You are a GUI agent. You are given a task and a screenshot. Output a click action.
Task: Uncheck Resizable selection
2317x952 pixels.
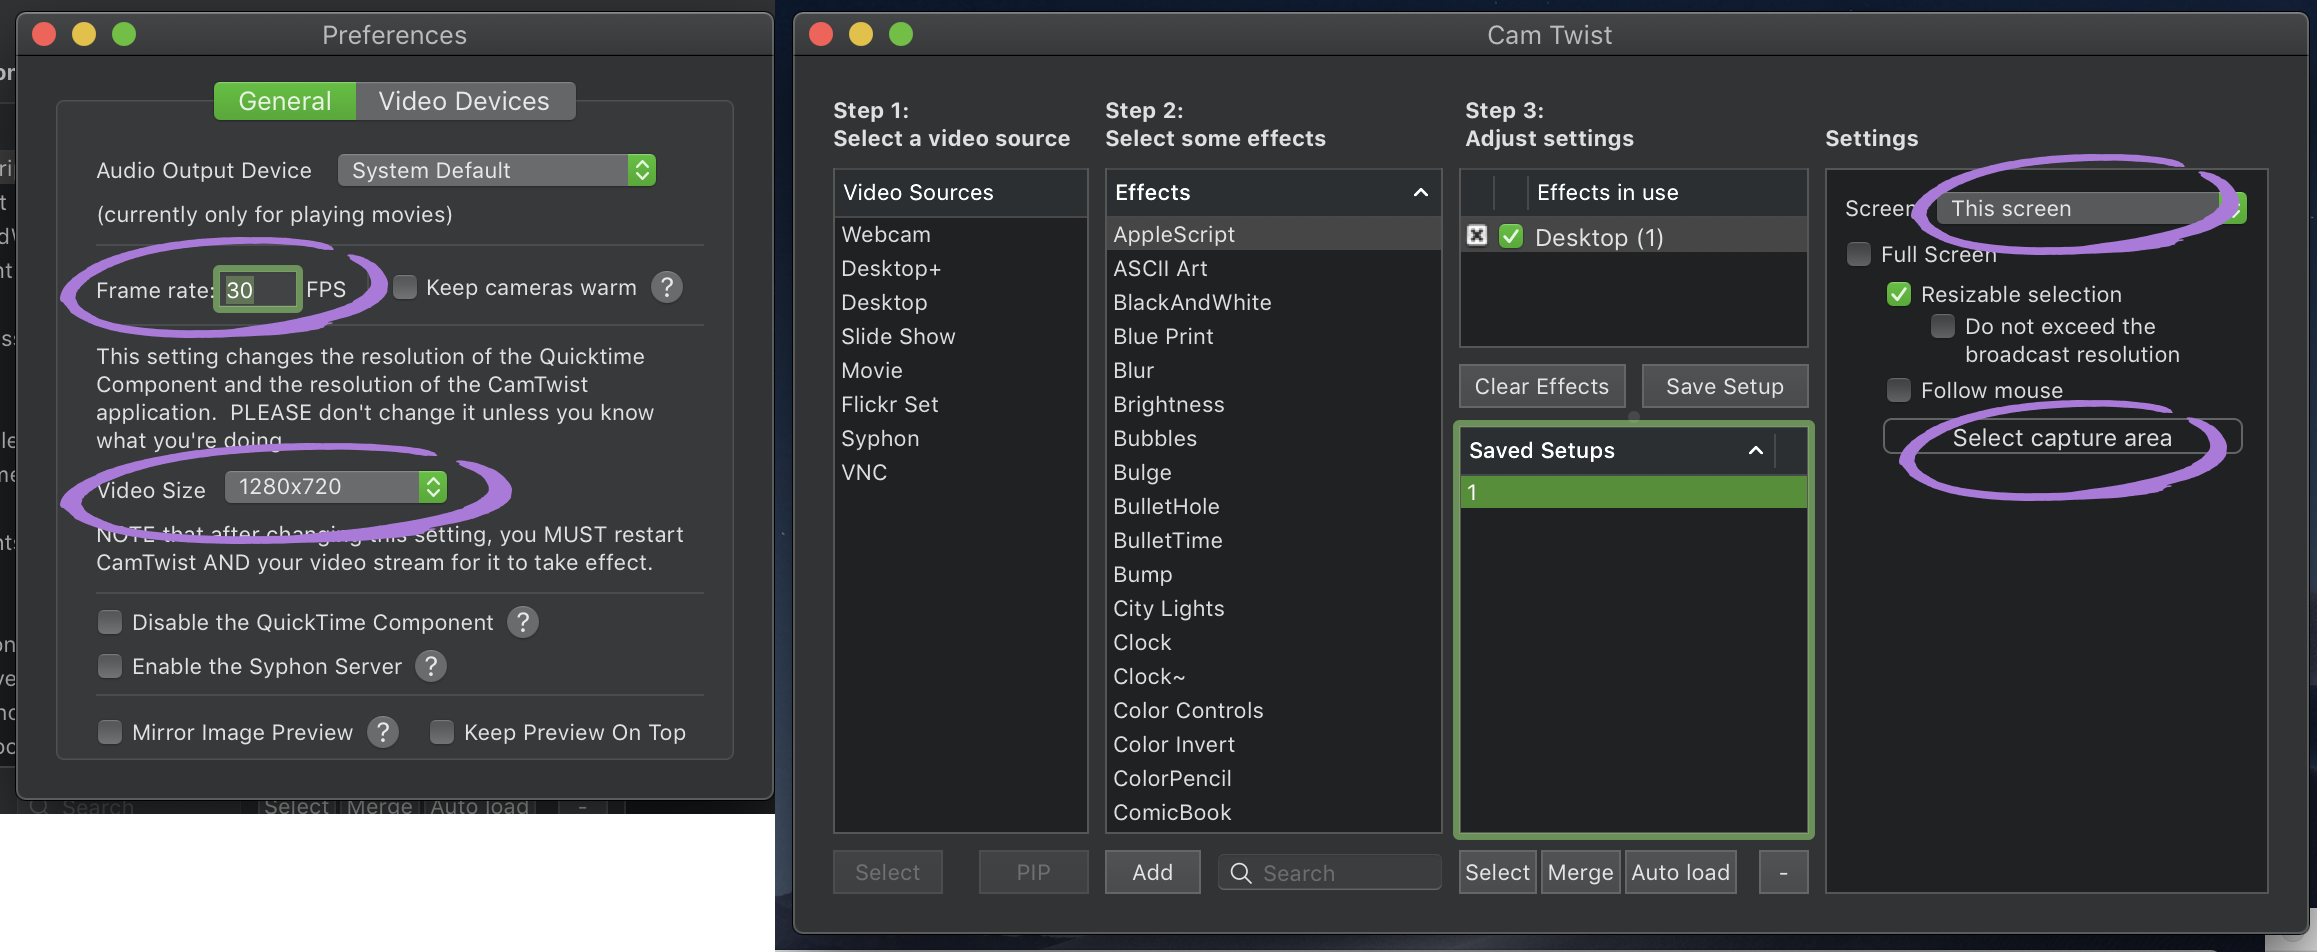click(1899, 294)
